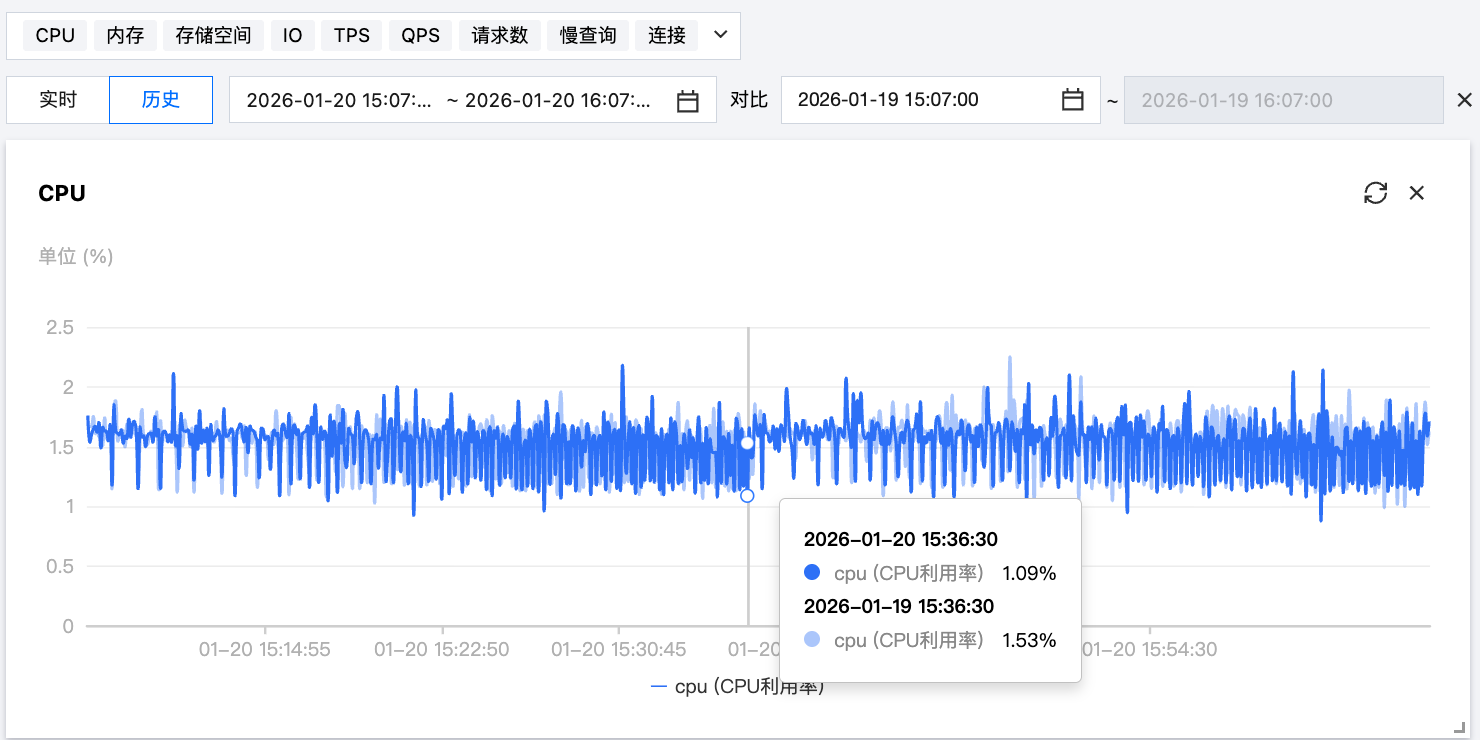Select the IO metric tag
Viewport: 1480px width, 740px height.
[292, 36]
